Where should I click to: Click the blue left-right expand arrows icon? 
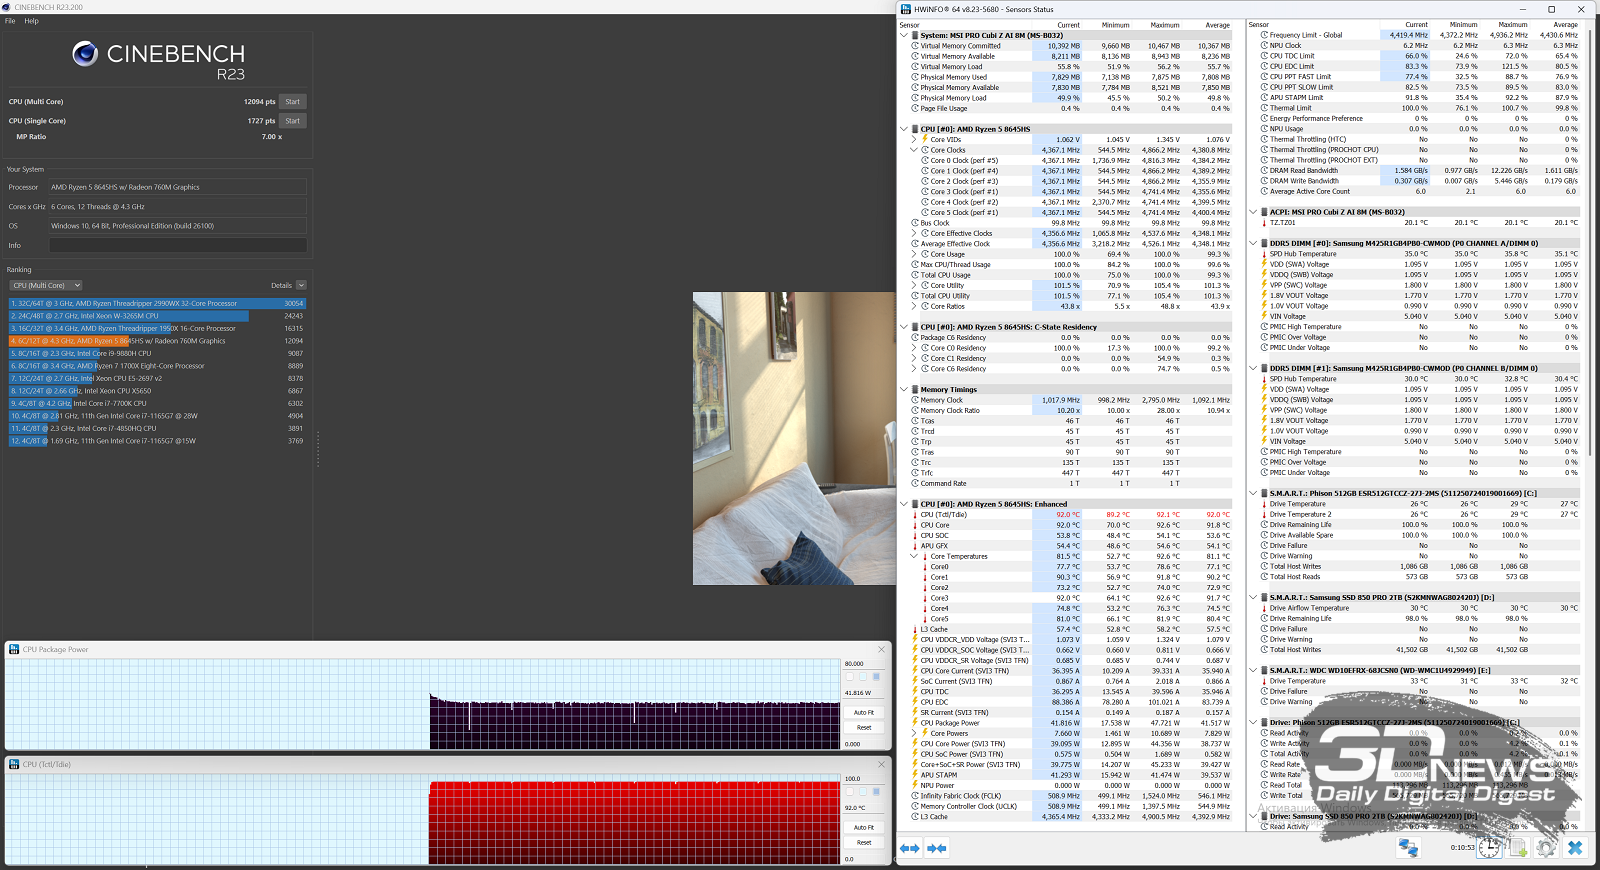(x=910, y=848)
